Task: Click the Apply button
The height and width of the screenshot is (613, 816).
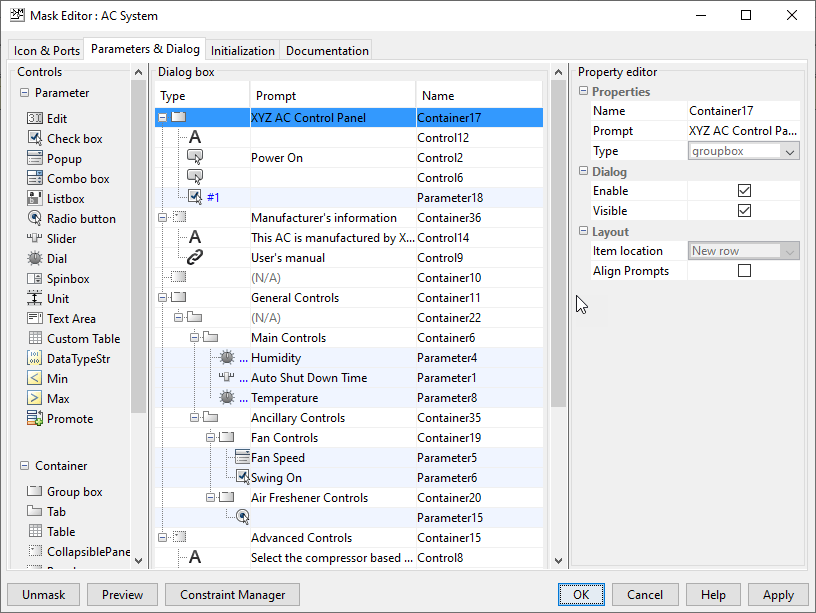Action: point(778,594)
